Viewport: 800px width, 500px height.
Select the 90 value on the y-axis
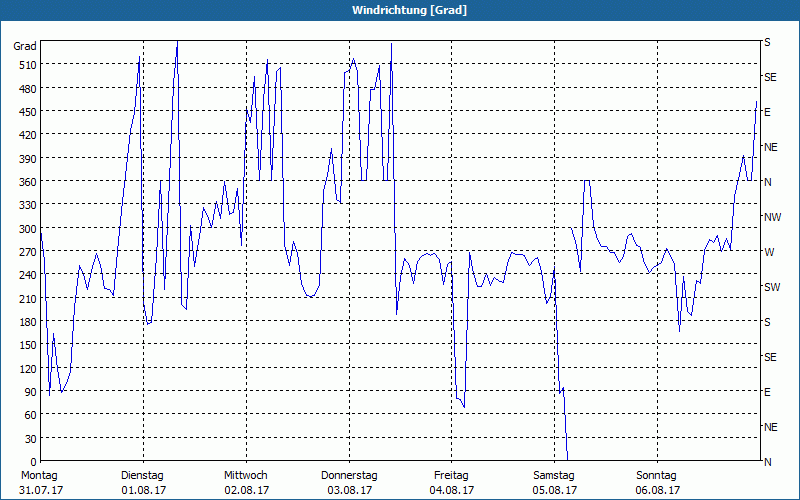pos(31,392)
